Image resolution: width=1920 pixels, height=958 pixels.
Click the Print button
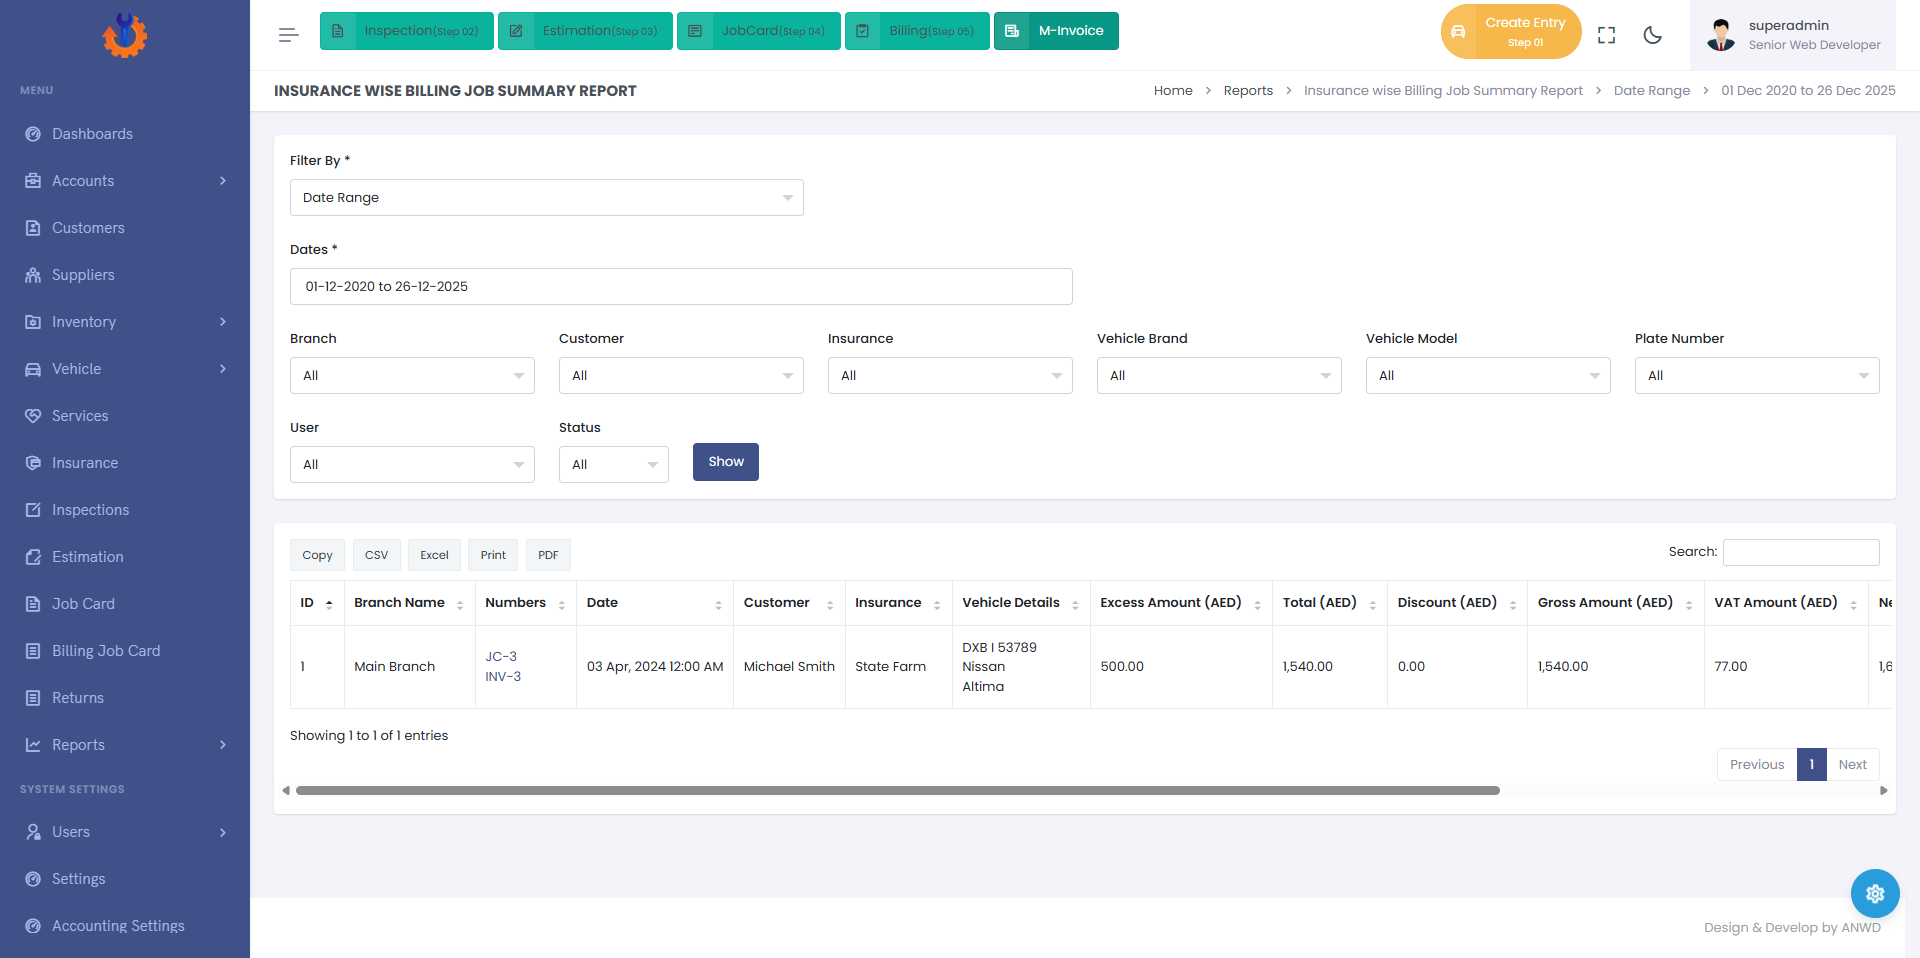click(x=493, y=555)
